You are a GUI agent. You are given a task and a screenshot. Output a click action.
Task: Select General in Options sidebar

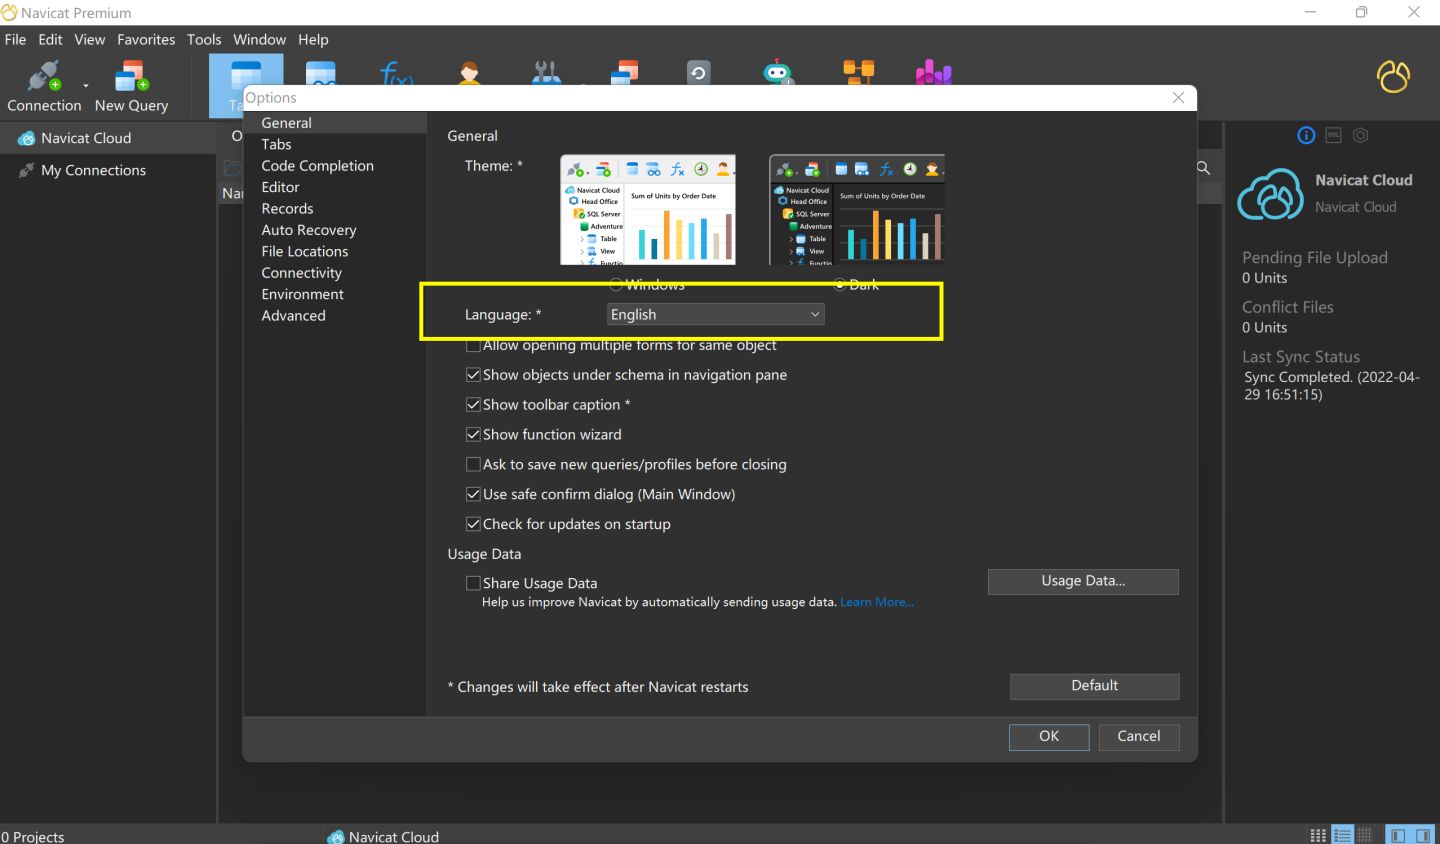coord(335,123)
